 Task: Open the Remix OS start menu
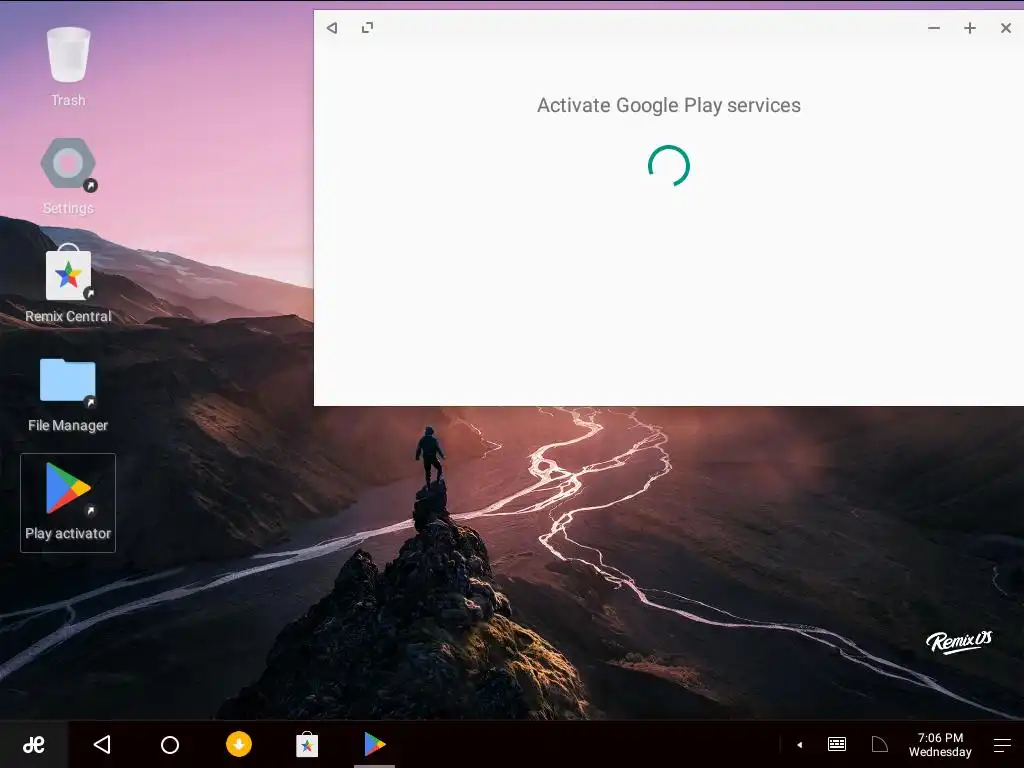34,744
